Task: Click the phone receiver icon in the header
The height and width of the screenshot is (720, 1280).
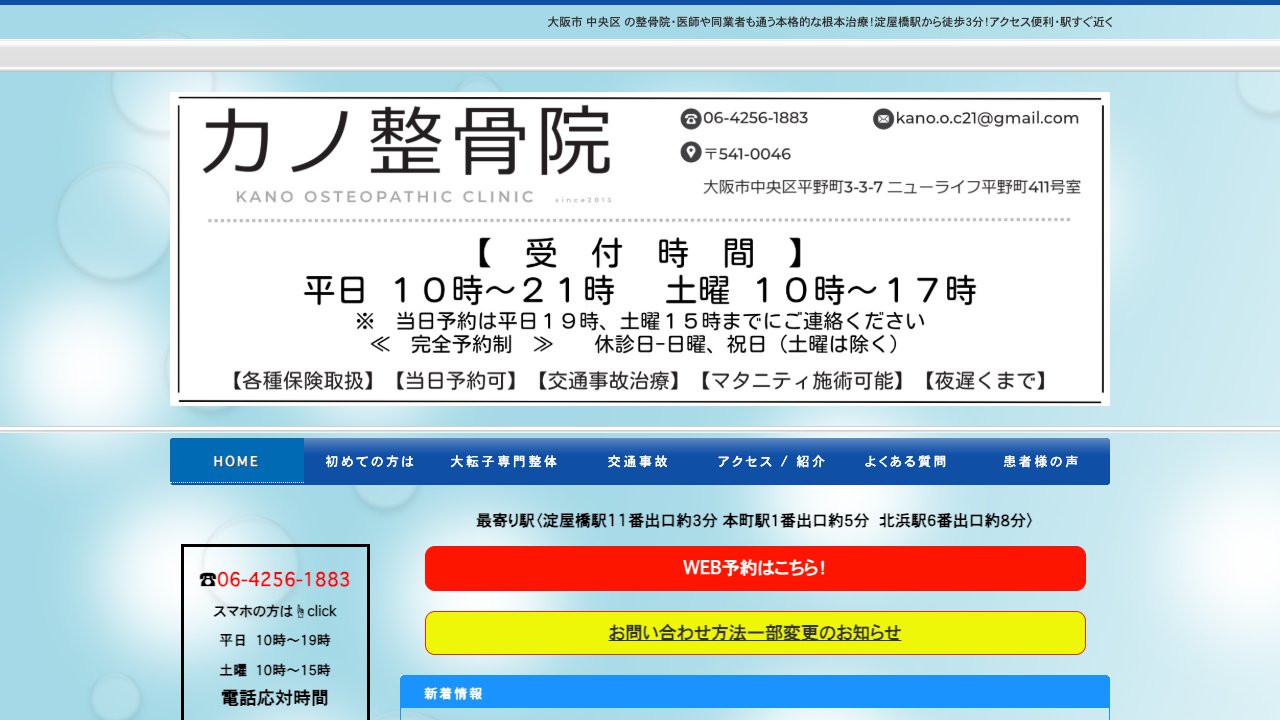Action: tap(691, 119)
